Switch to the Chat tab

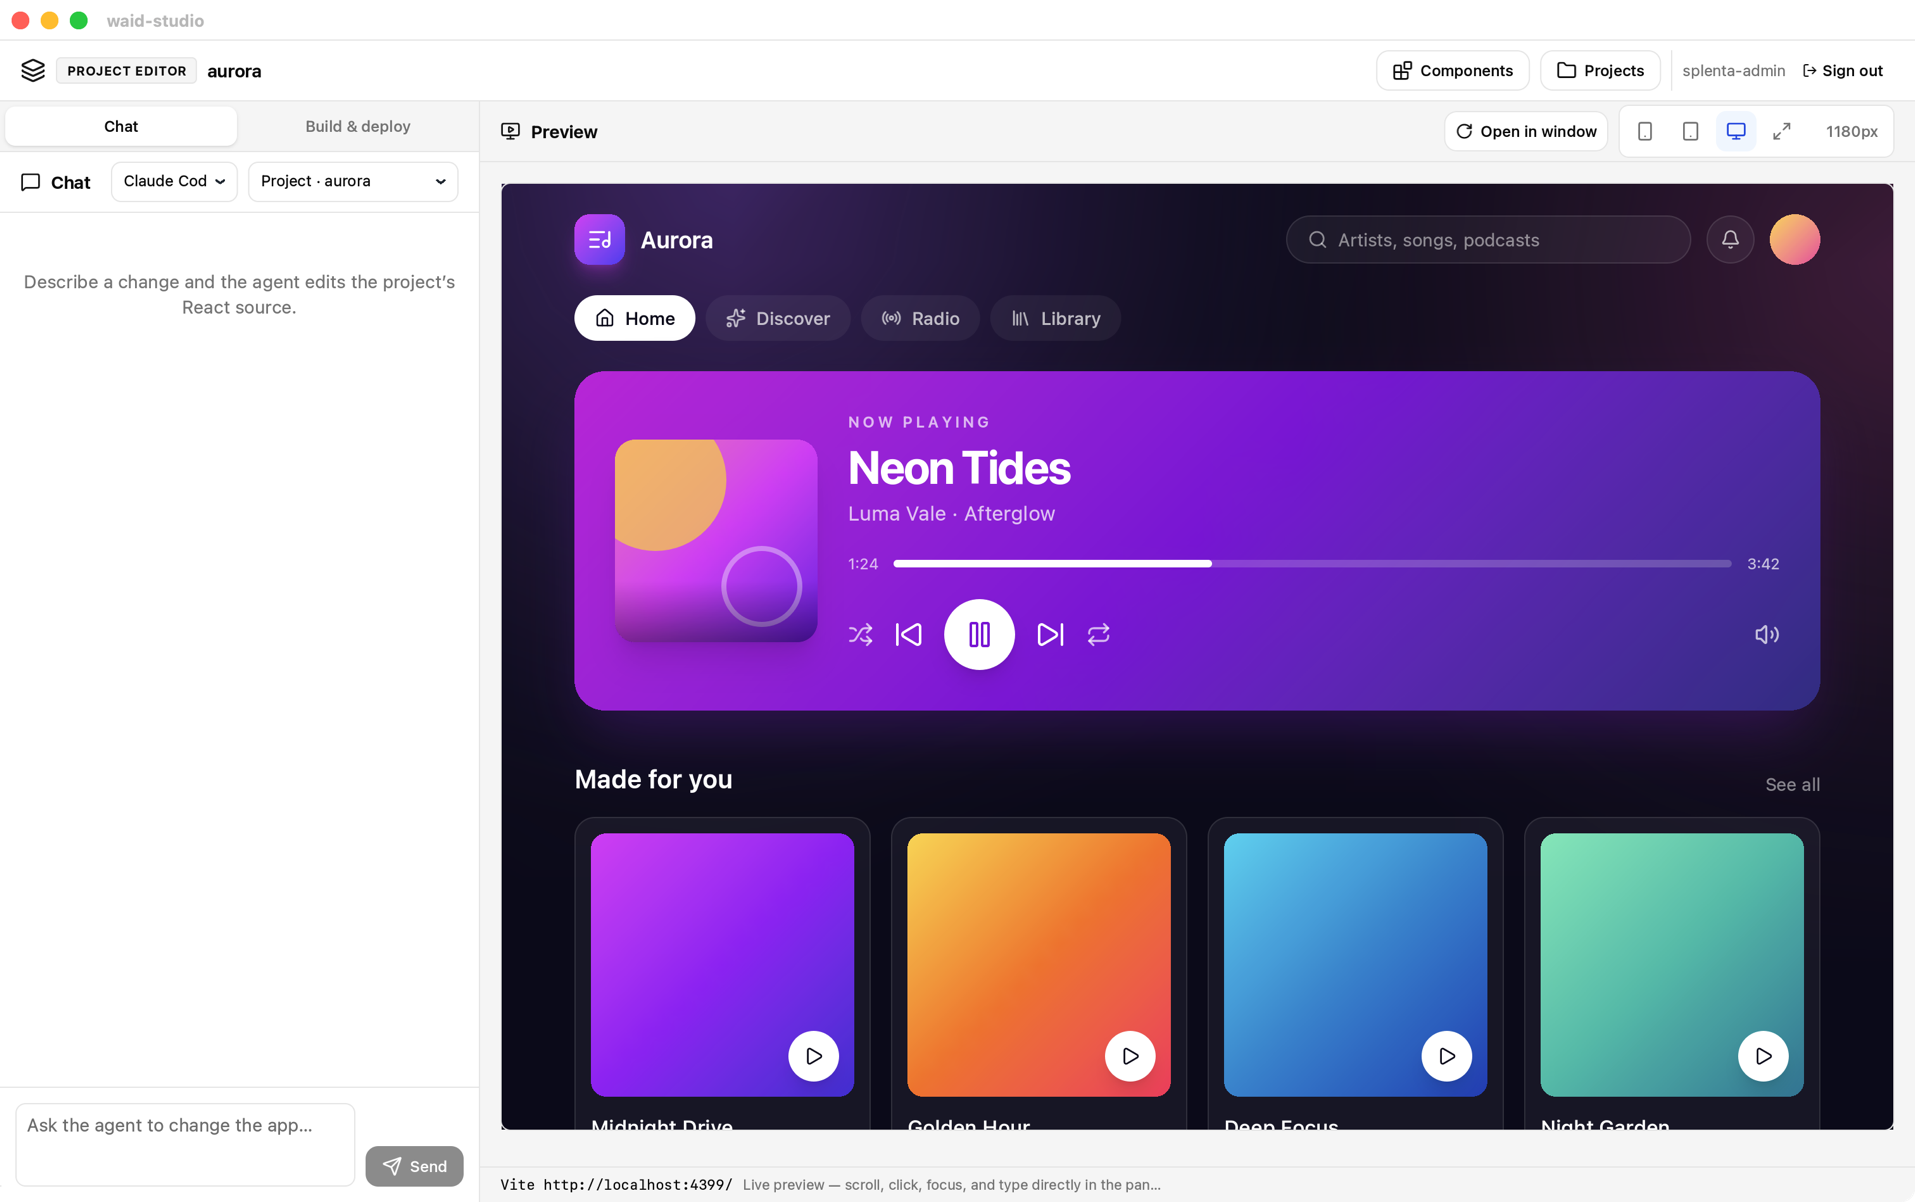coord(121,126)
